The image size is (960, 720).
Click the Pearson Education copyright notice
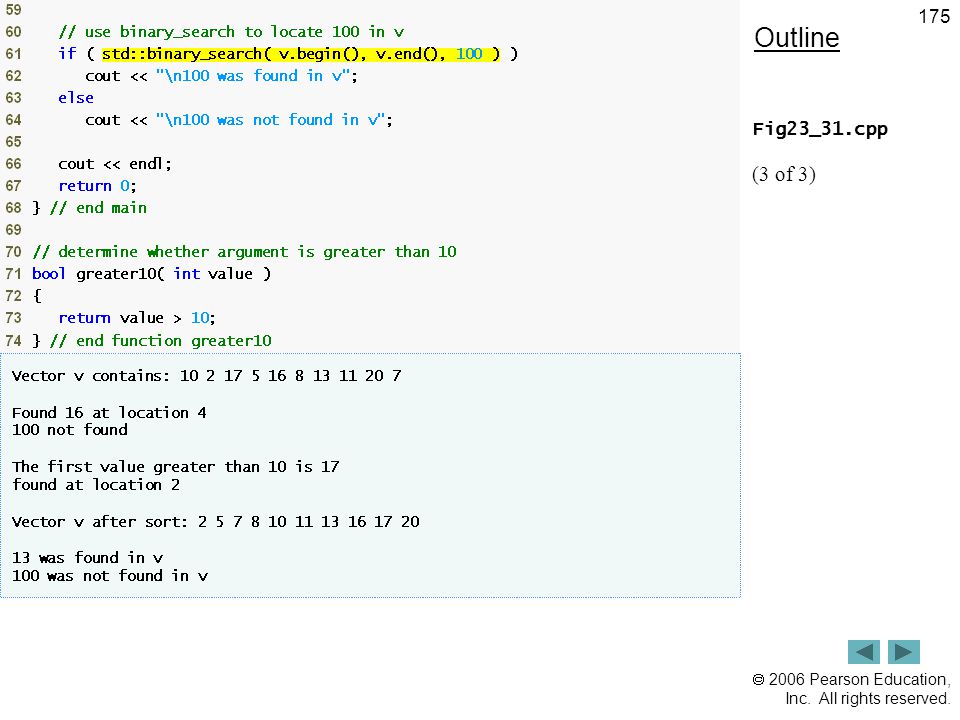pos(851,689)
